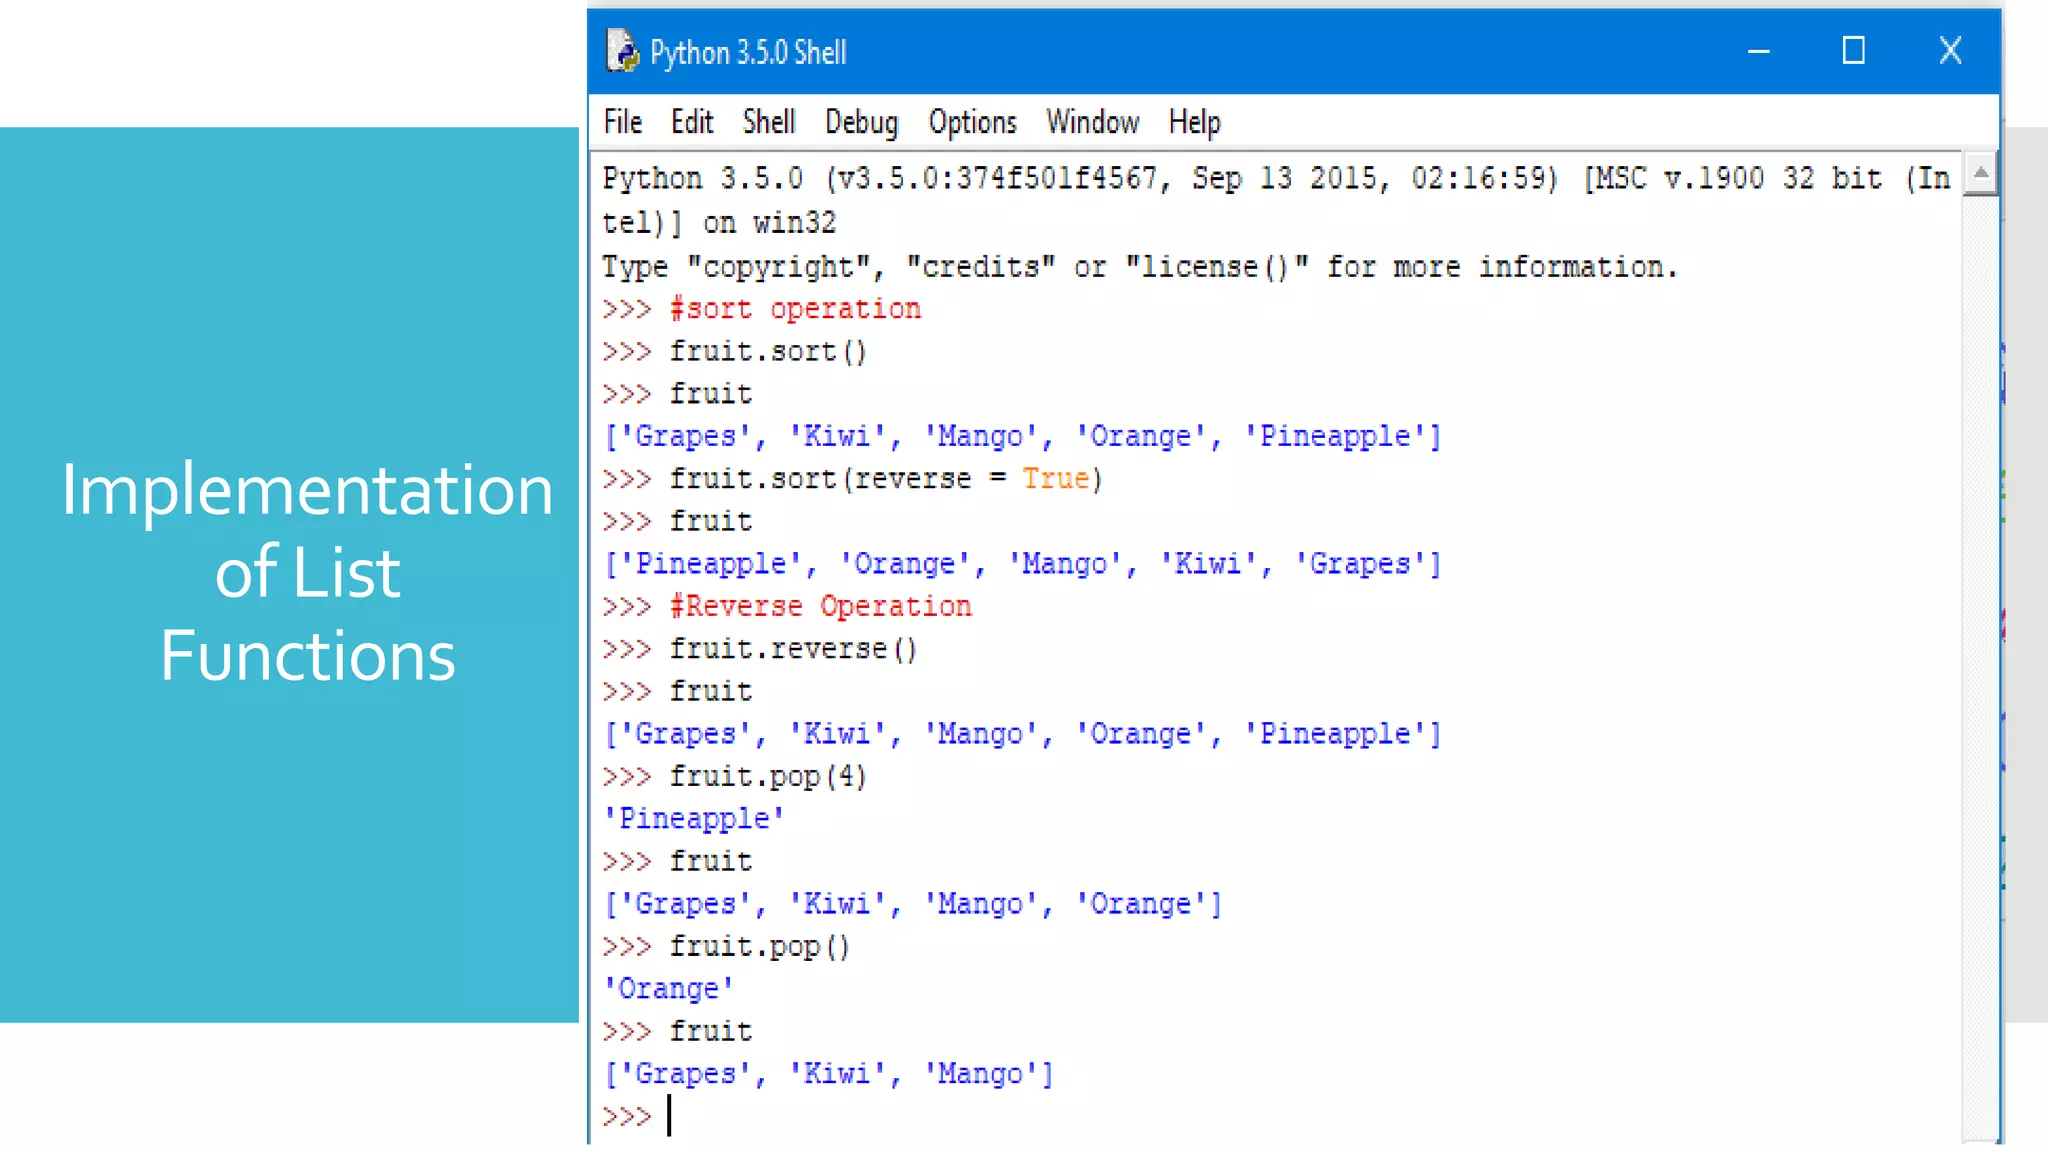This screenshot has height=1152, width=2048.
Task: Click the 'Pineapple' pop output line
Action: click(693, 819)
